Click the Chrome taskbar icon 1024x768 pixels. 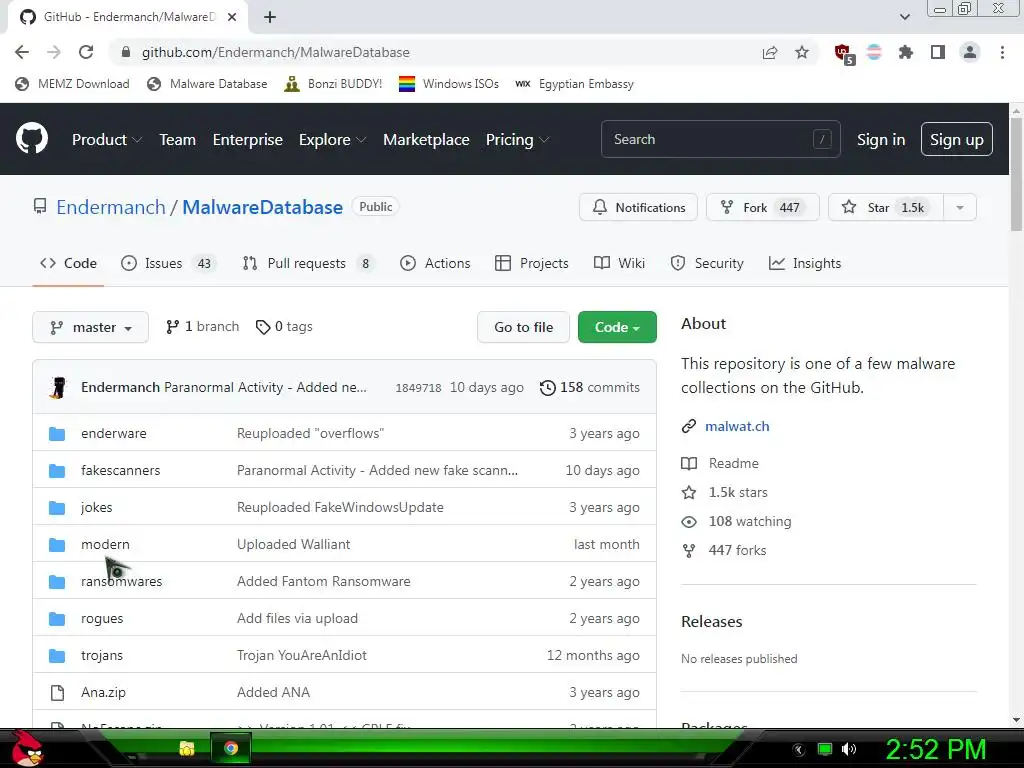(x=231, y=748)
